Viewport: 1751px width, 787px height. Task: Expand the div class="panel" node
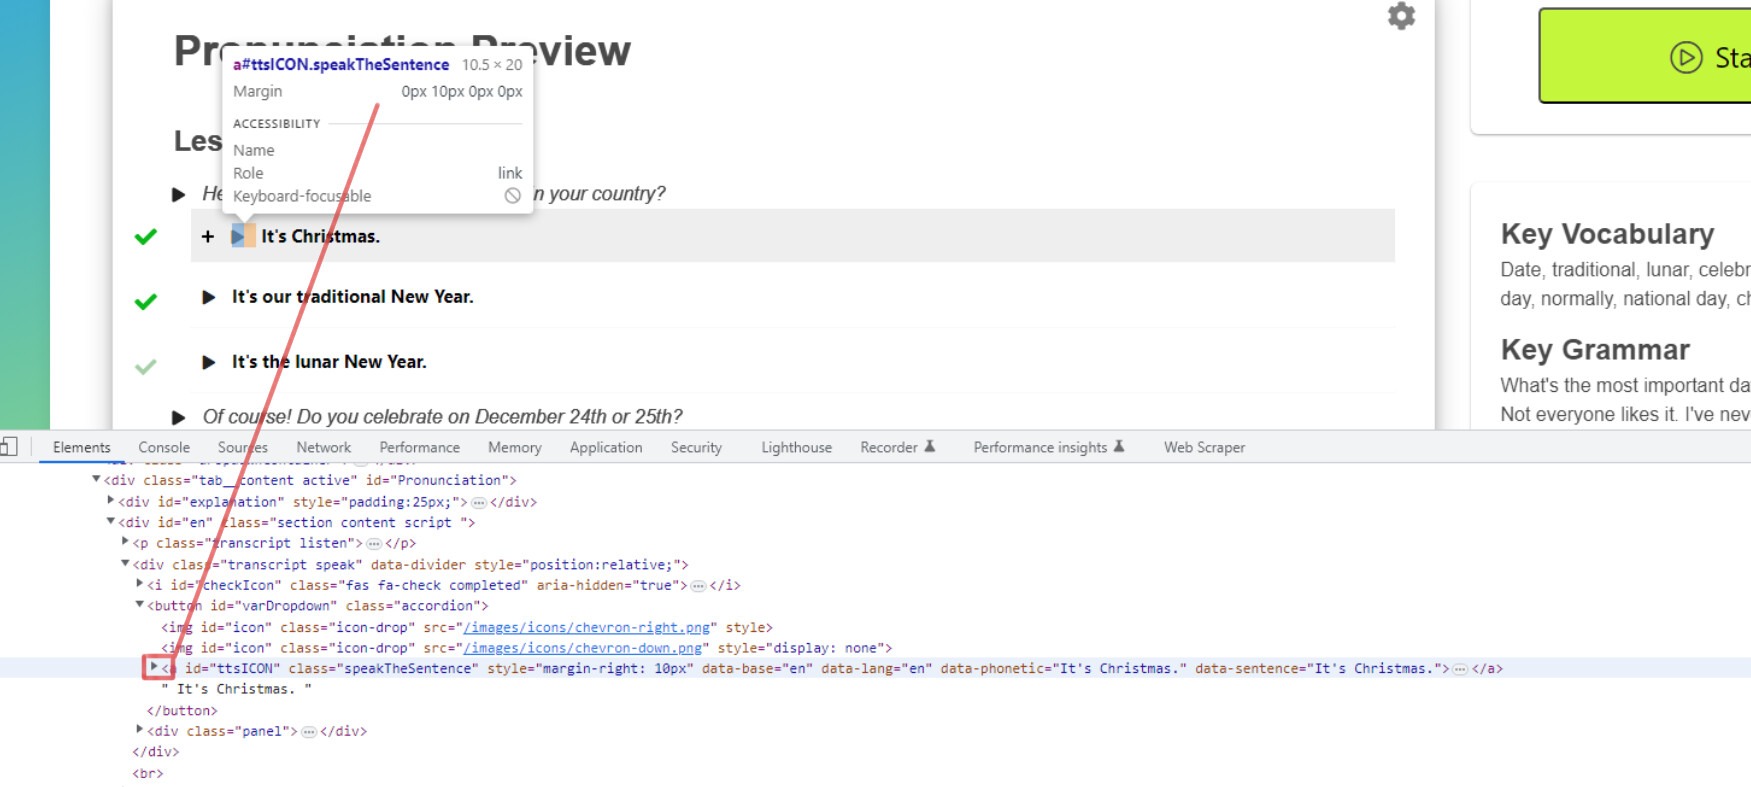[x=139, y=730]
